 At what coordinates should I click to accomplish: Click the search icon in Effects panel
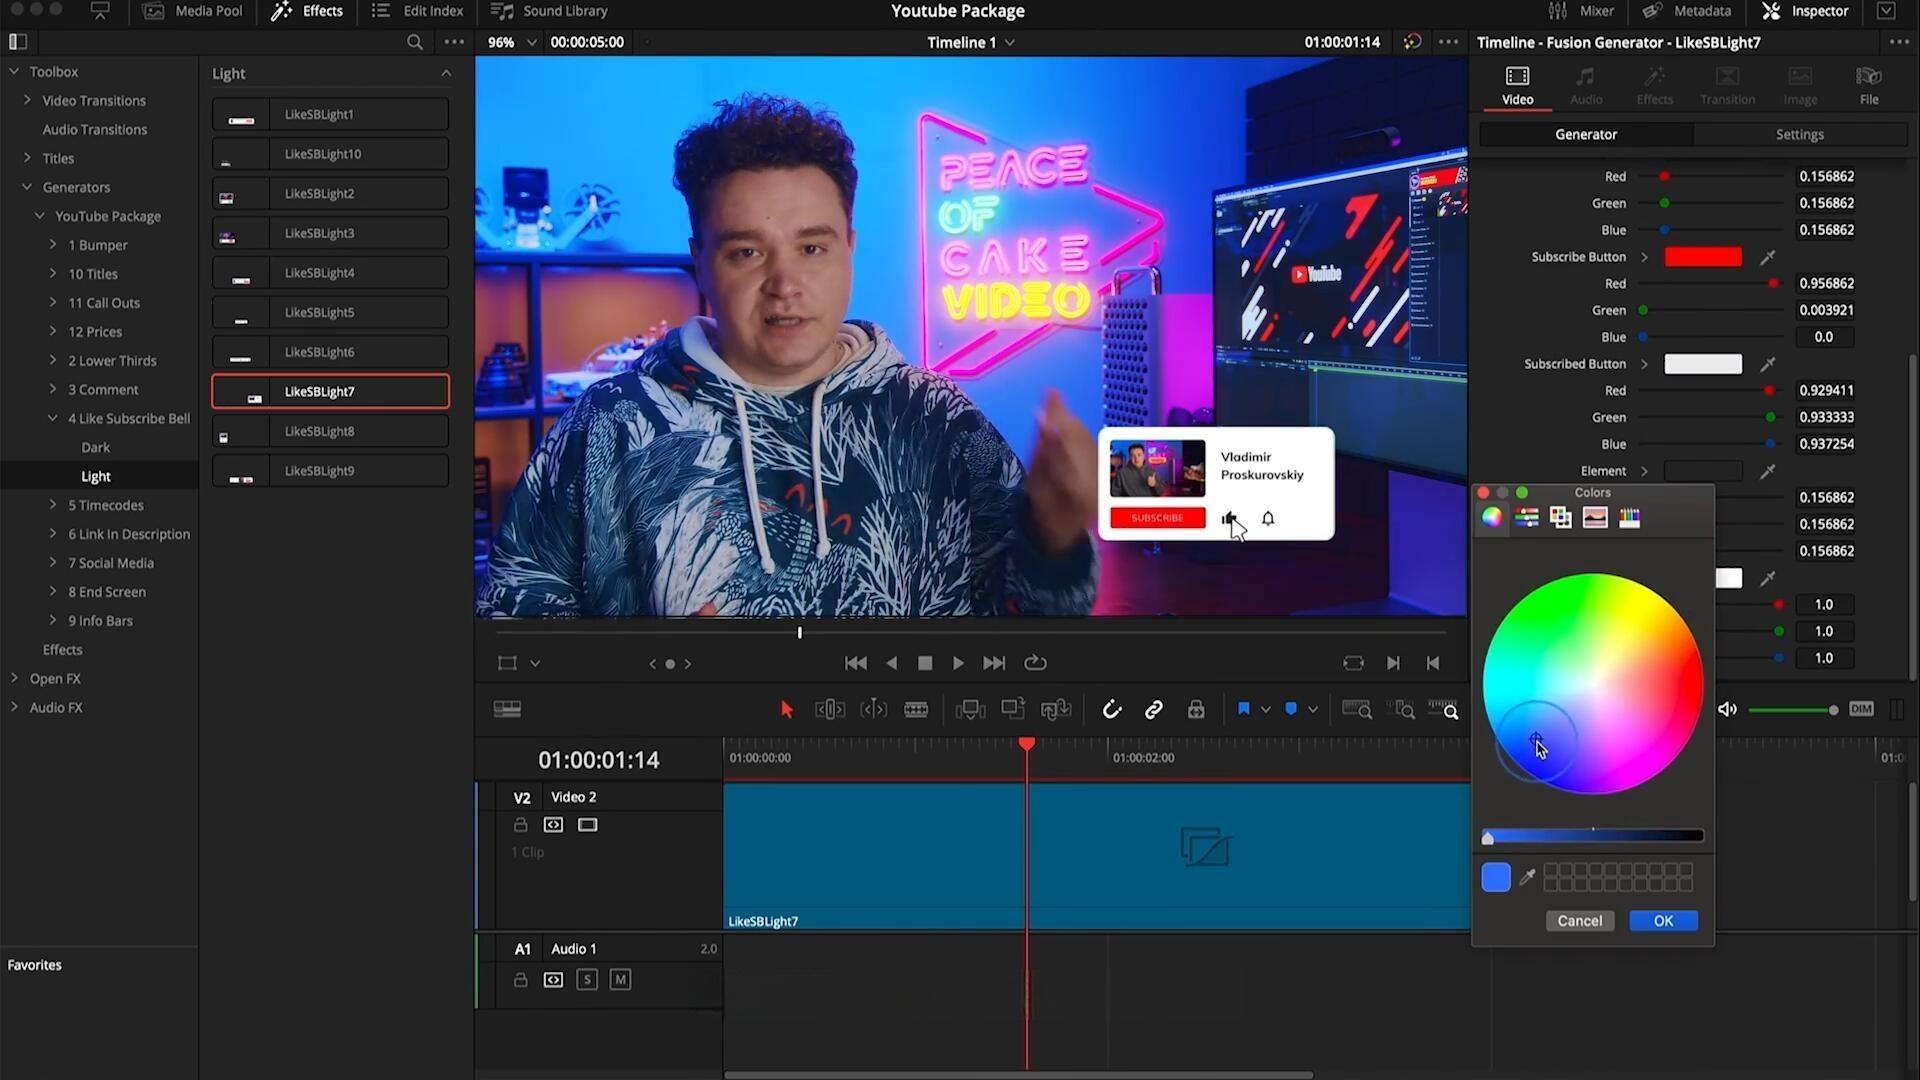(x=414, y=42)
